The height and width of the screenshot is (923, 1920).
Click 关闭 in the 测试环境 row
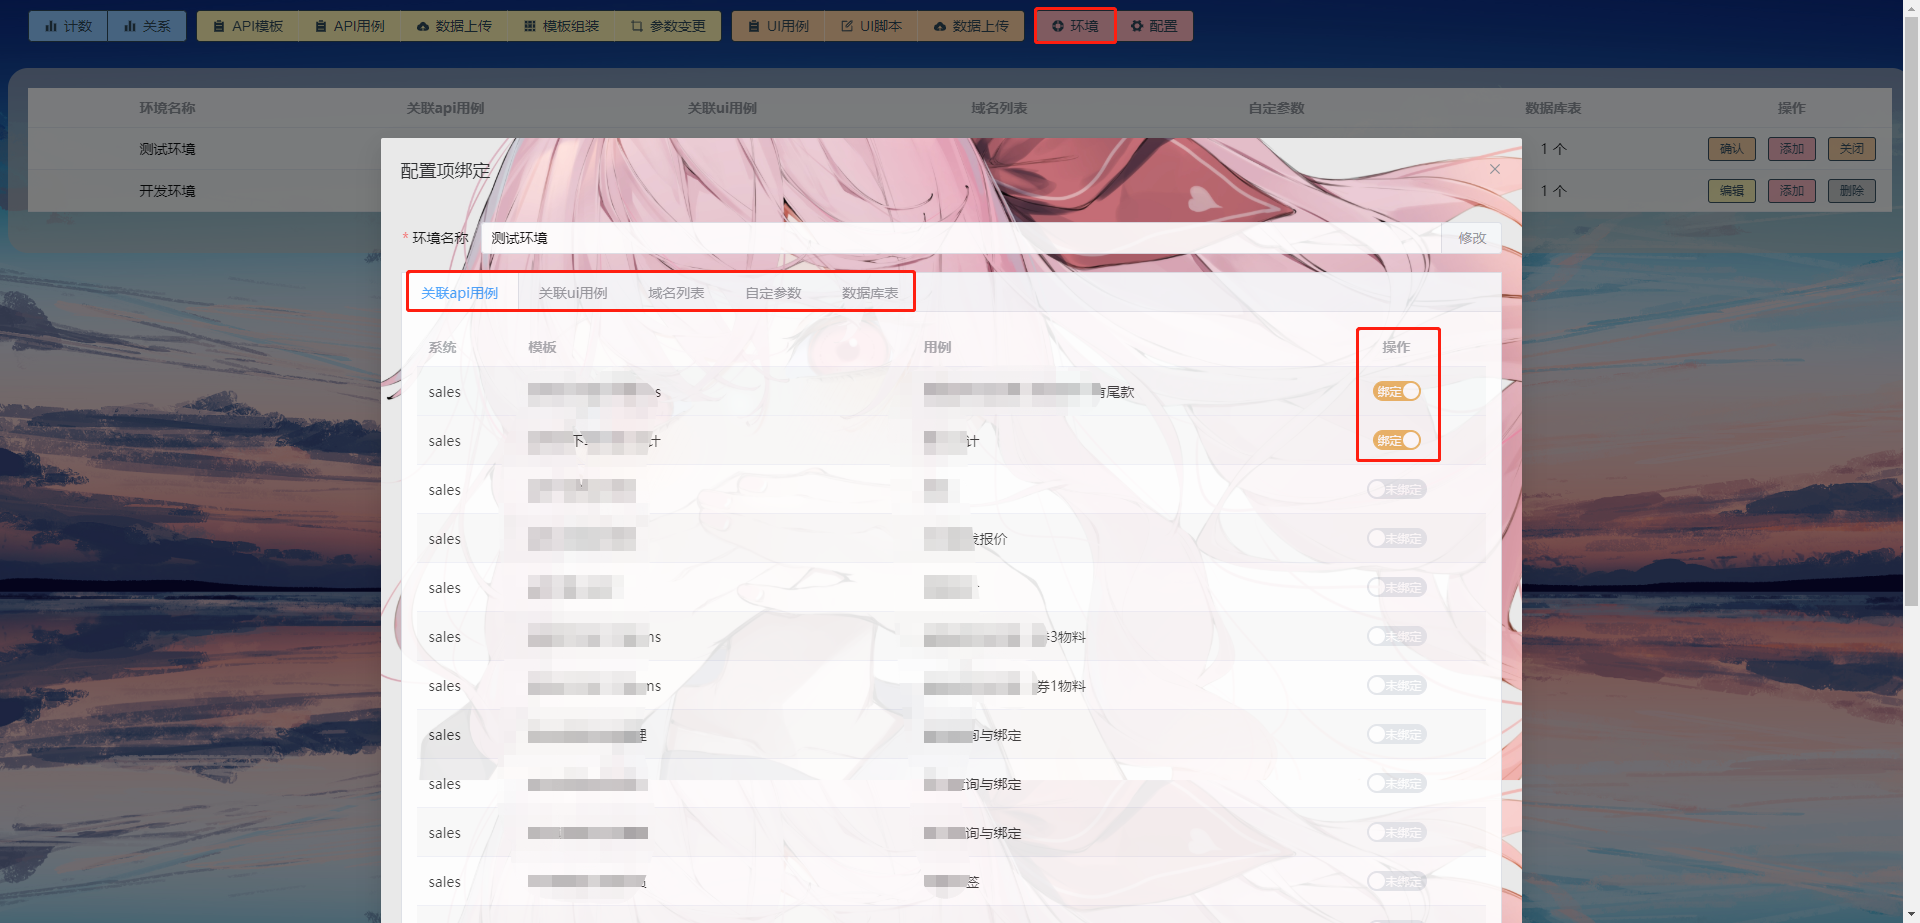(x=1852, y=149)
